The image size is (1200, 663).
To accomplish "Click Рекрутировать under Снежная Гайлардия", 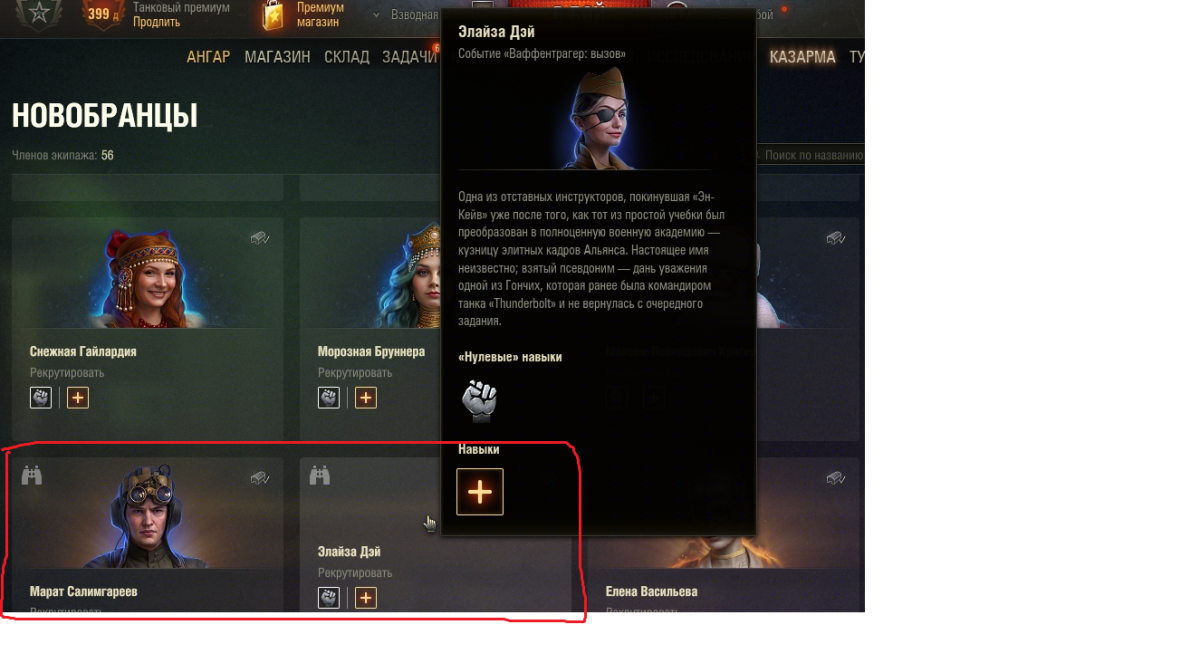I will tap(67, 373).
